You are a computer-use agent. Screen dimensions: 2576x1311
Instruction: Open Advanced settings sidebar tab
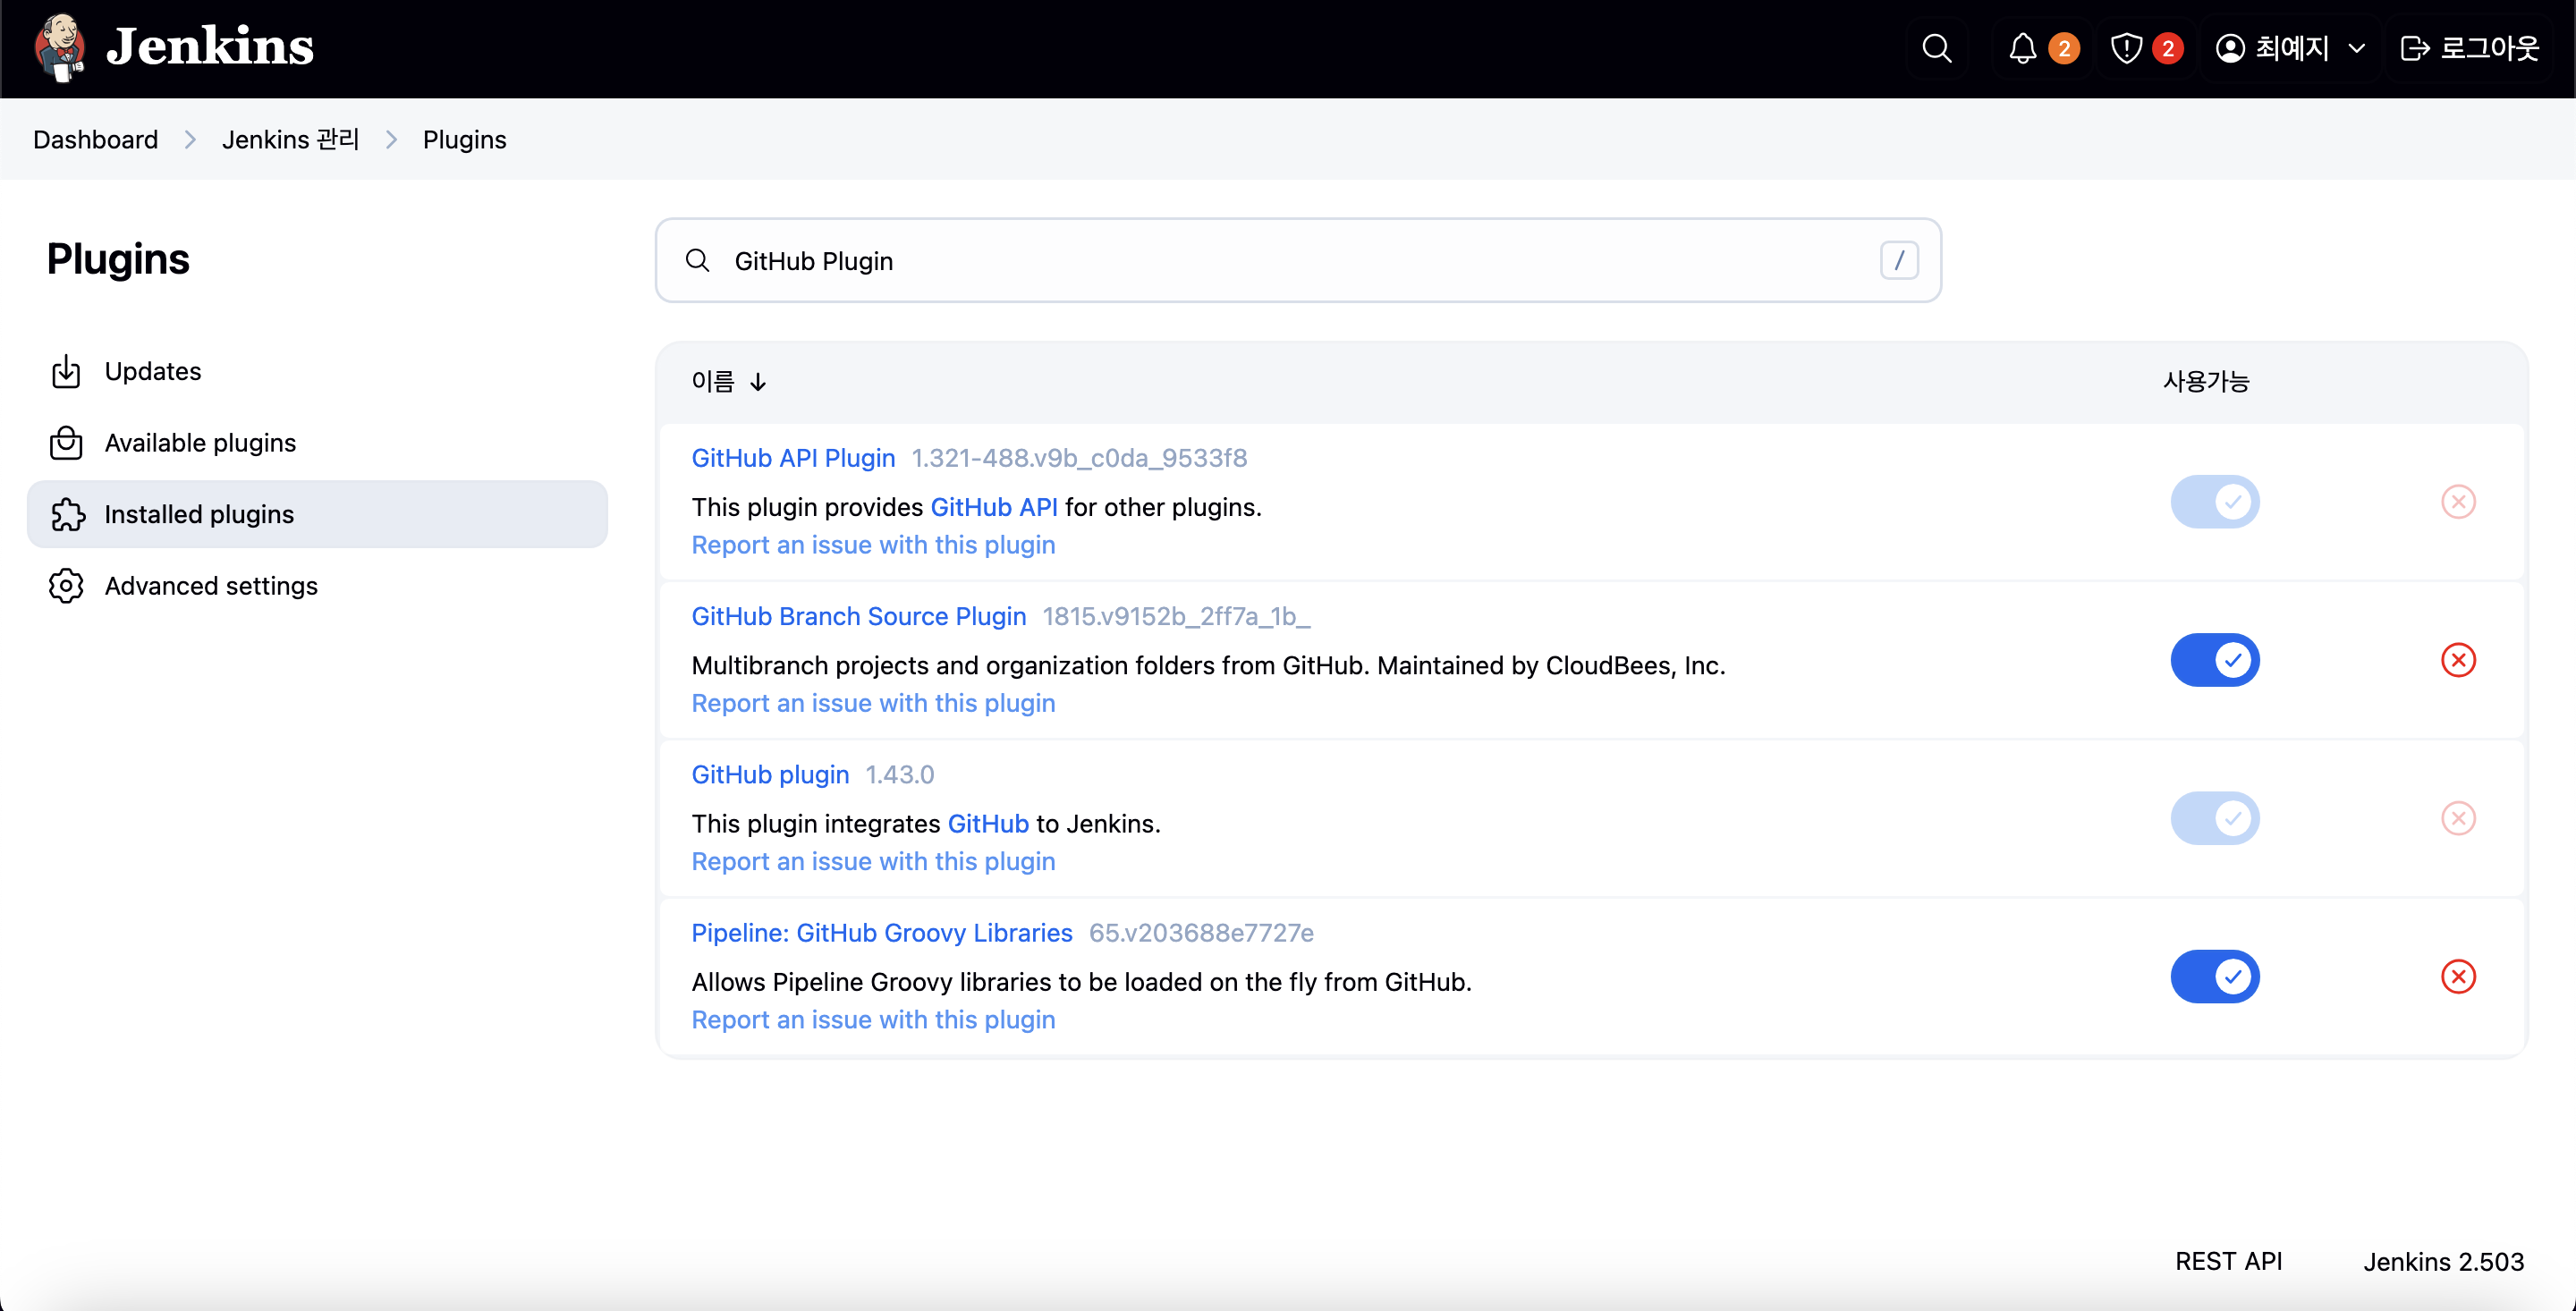click(317, 585)
